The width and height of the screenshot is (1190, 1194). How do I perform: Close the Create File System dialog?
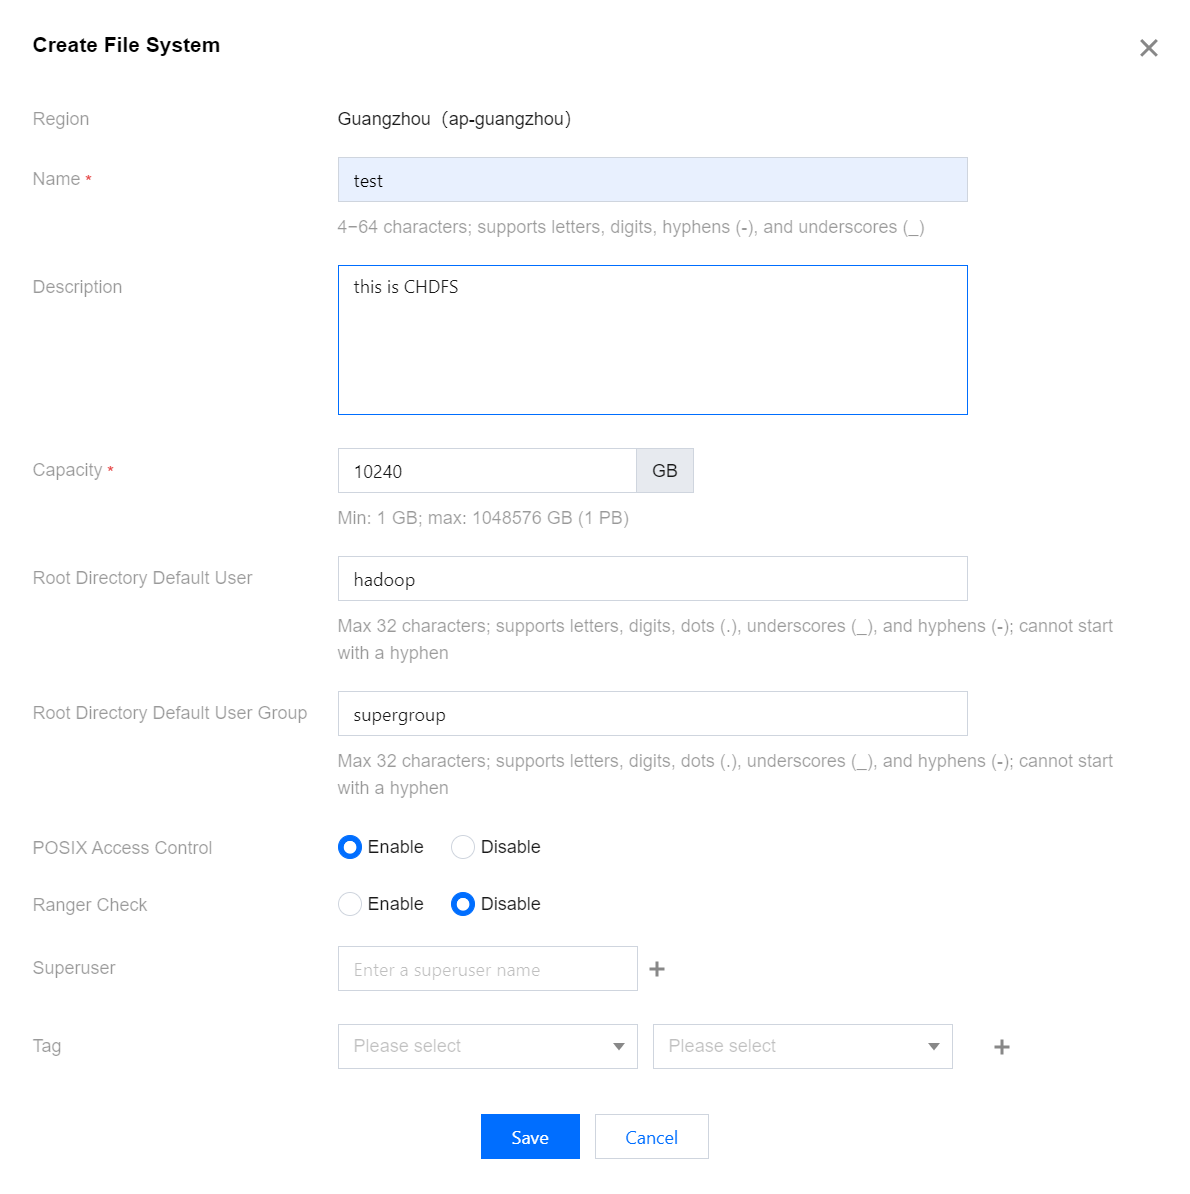(x=1148, y=48)
